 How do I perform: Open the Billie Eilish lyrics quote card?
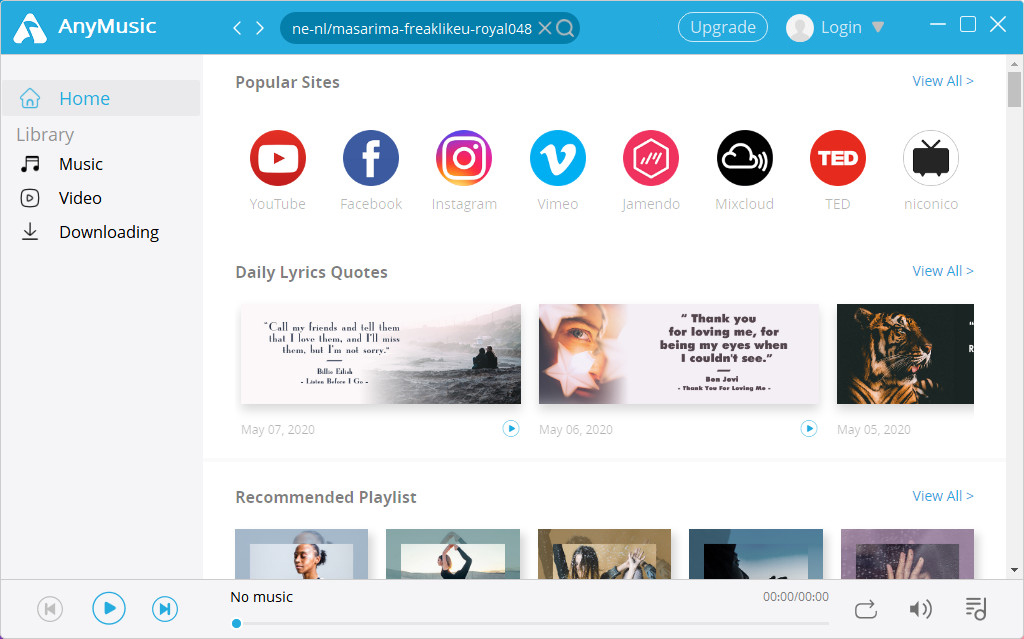381,354
